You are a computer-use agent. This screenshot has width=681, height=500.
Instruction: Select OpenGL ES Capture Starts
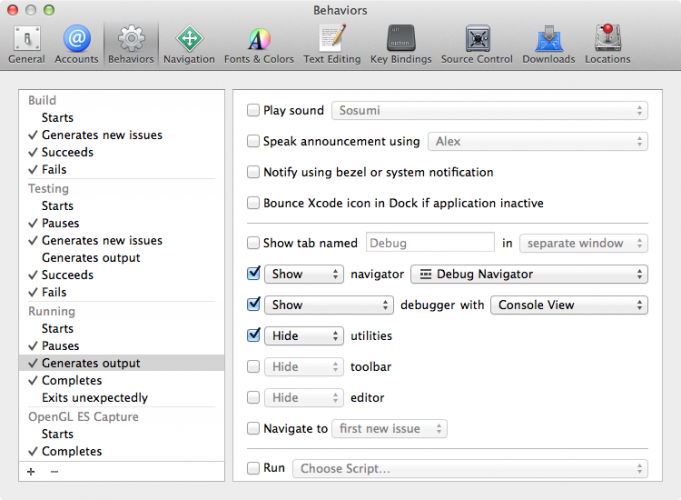click(x=122, y=434)
